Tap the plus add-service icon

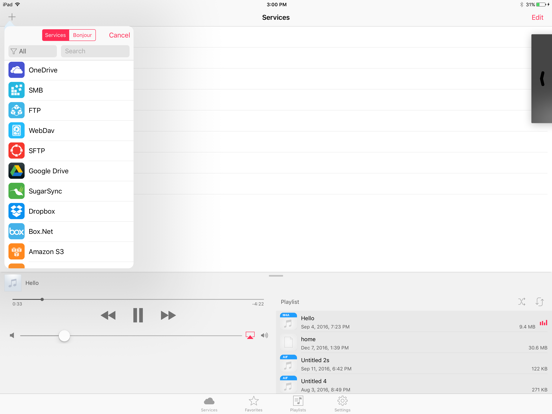pyautogui.click(x=12, y=17)
